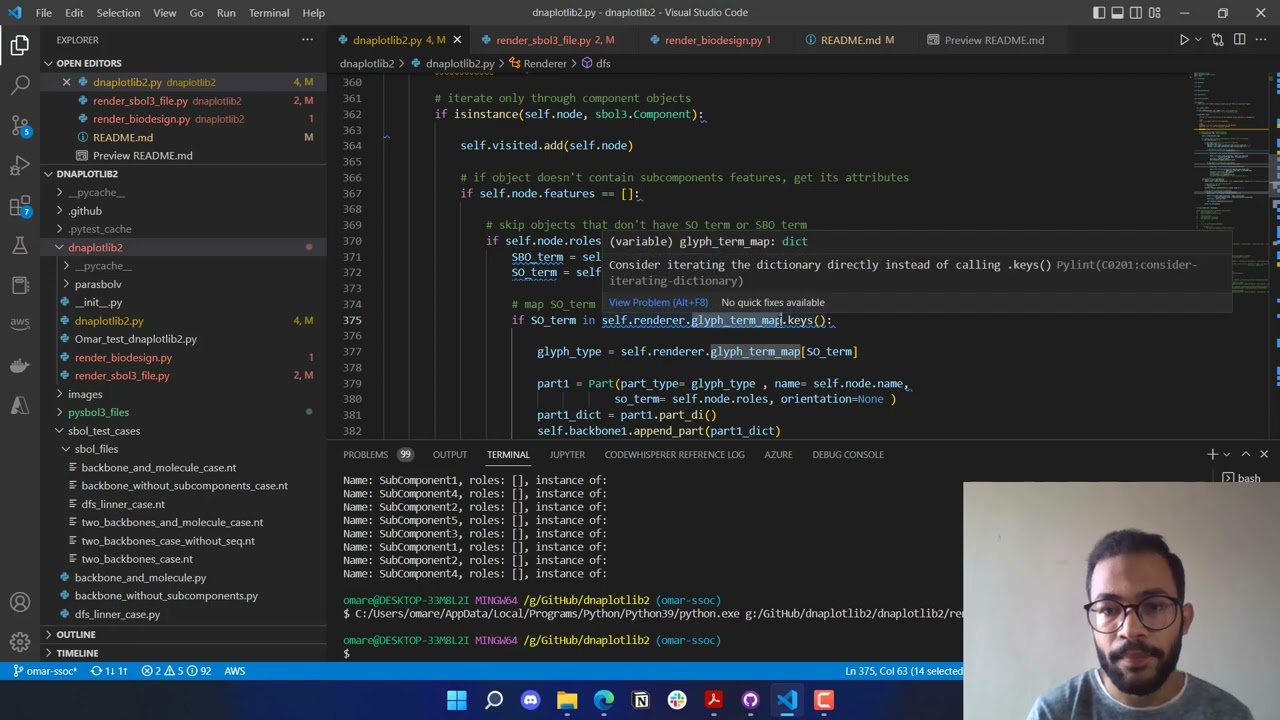Open the Manage gear menu
This screenshot has width=1280, height=720.
(x=20, y=642)
